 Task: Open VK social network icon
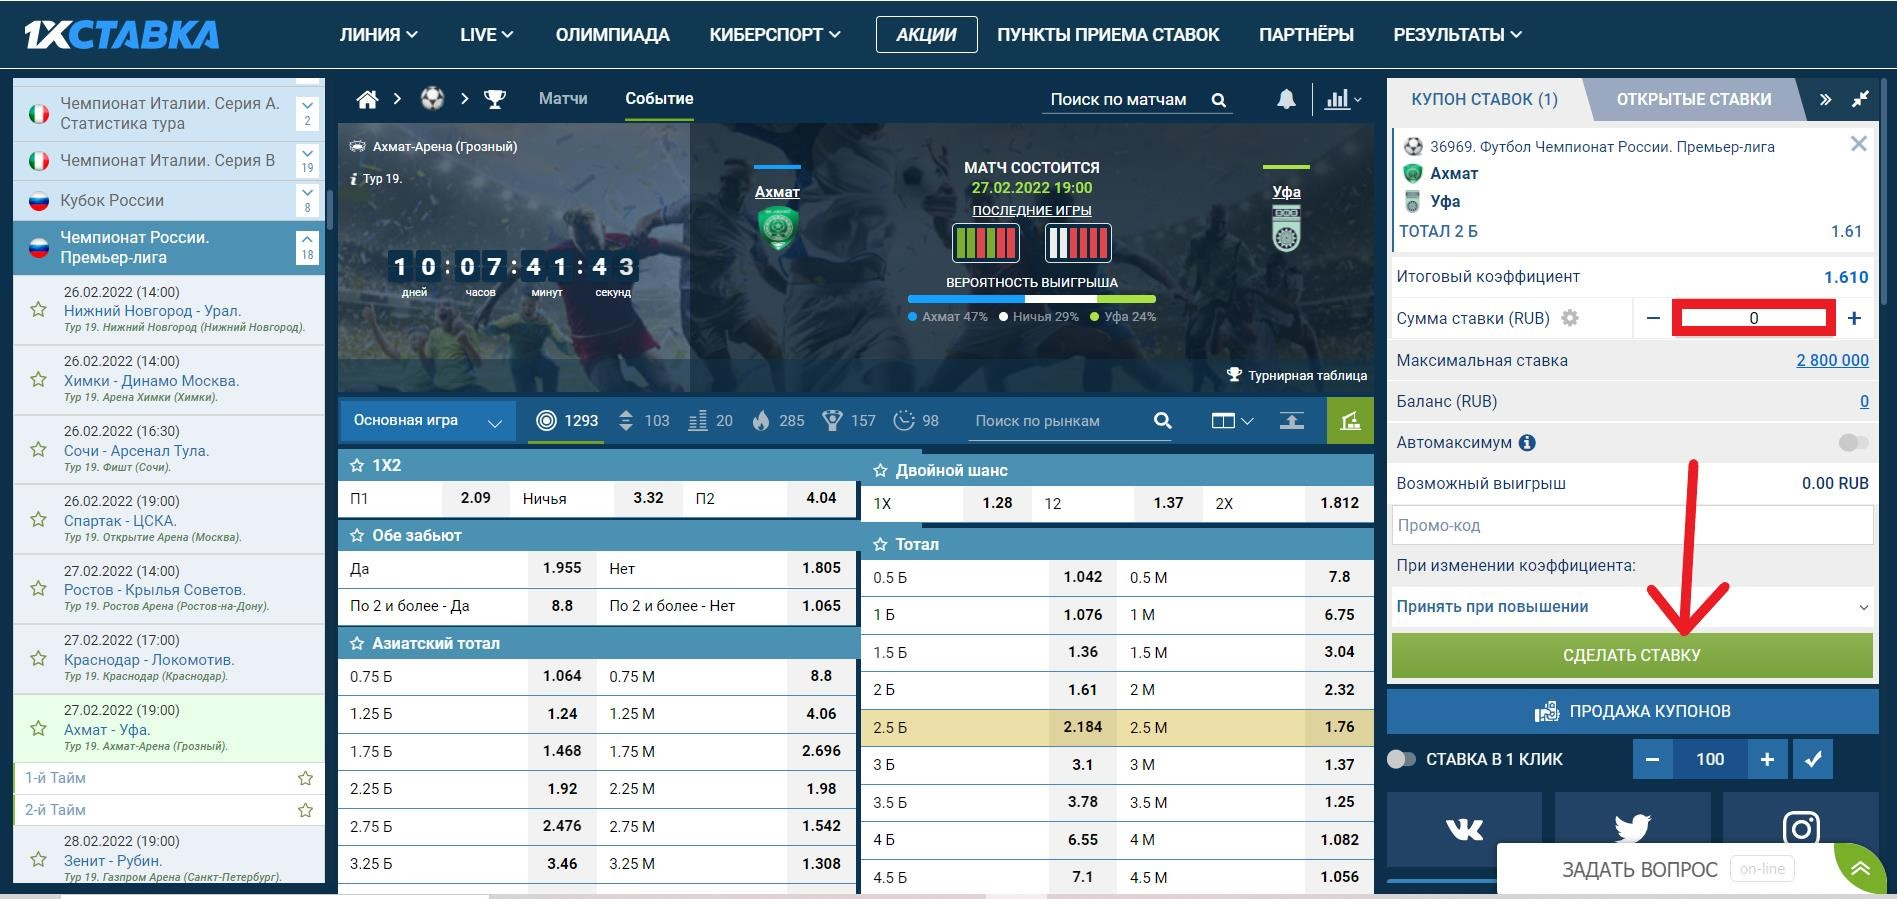[1464, 829]
